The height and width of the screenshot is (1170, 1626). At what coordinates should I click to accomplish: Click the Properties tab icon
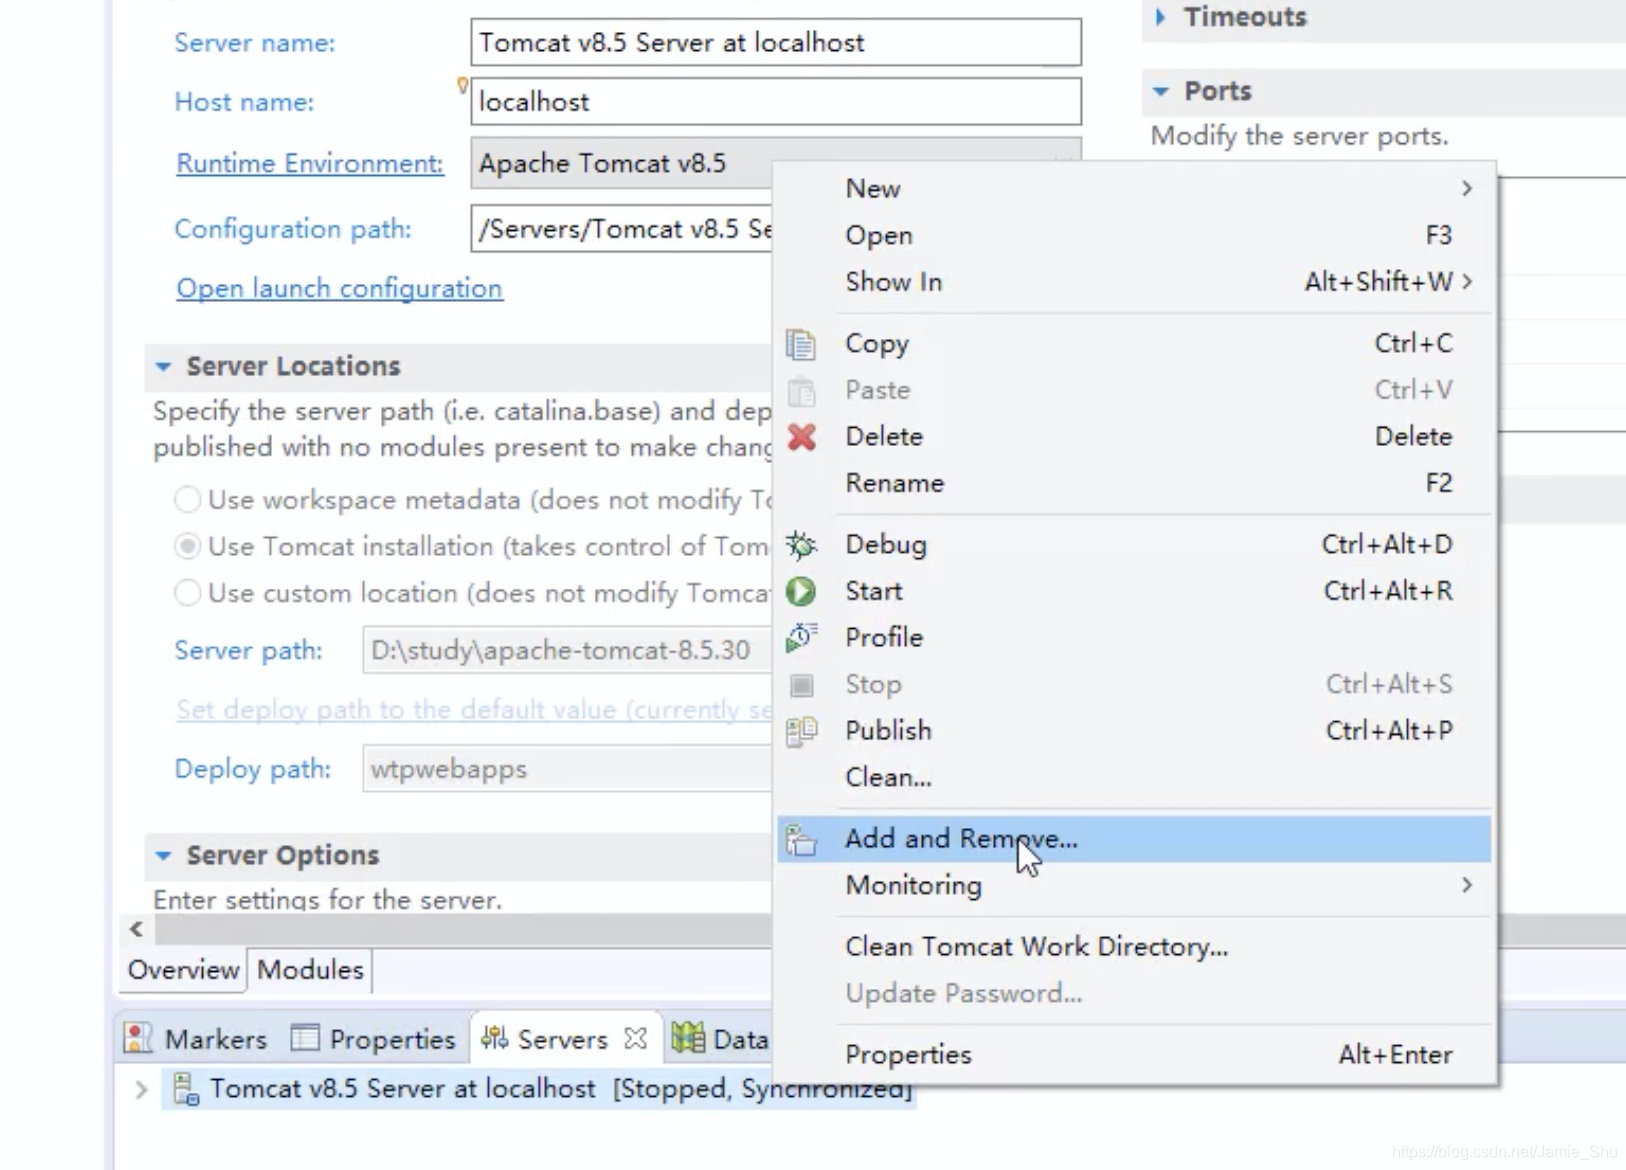pos(304,1039)
